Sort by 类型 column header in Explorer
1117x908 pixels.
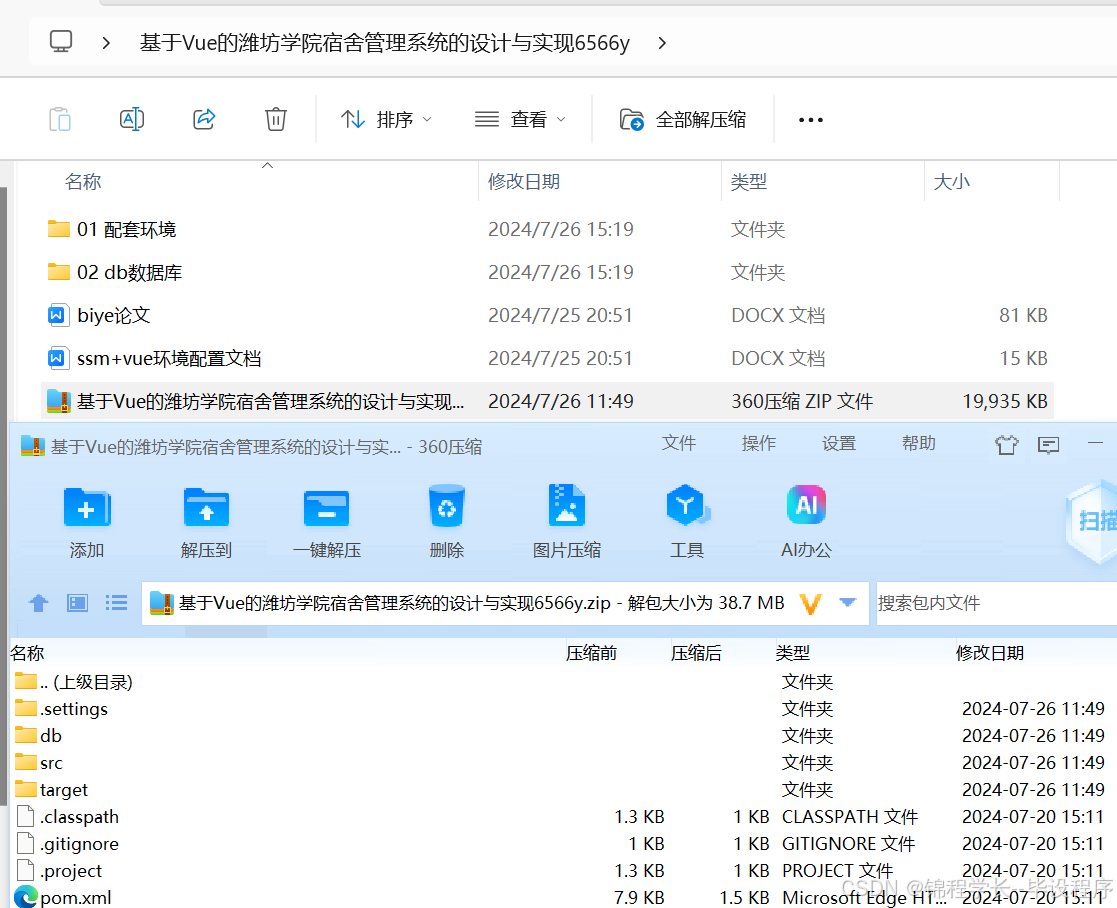tap(749, 182)
